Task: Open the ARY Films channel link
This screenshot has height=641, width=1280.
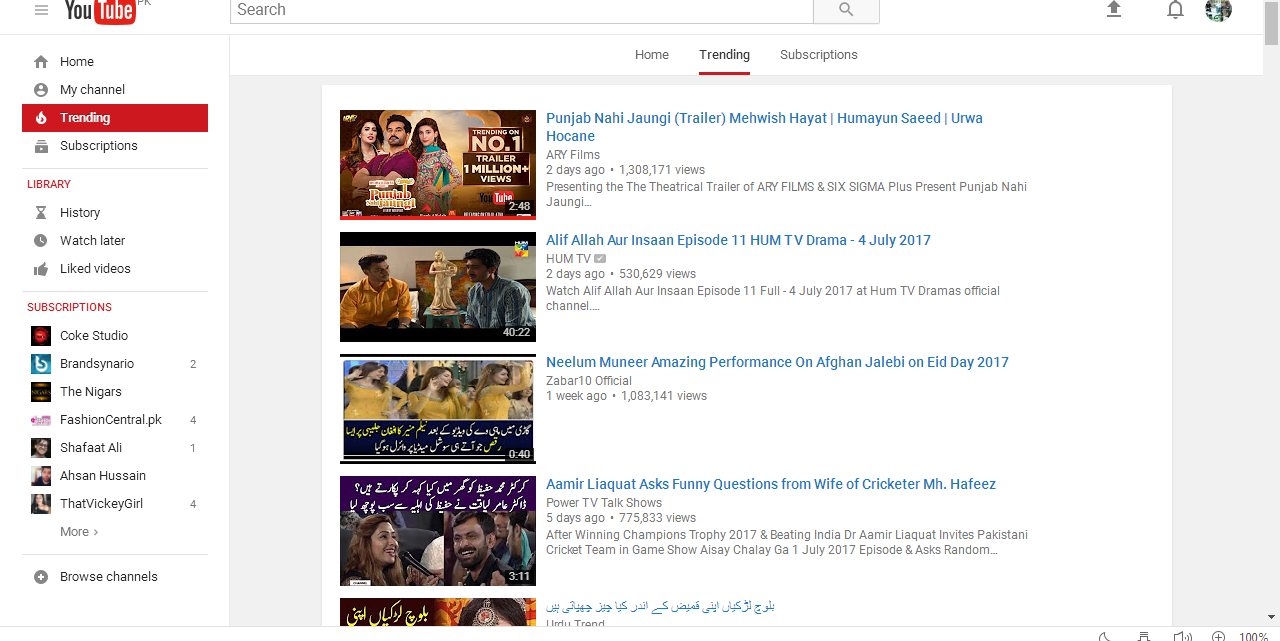Action: click(573, 155)
